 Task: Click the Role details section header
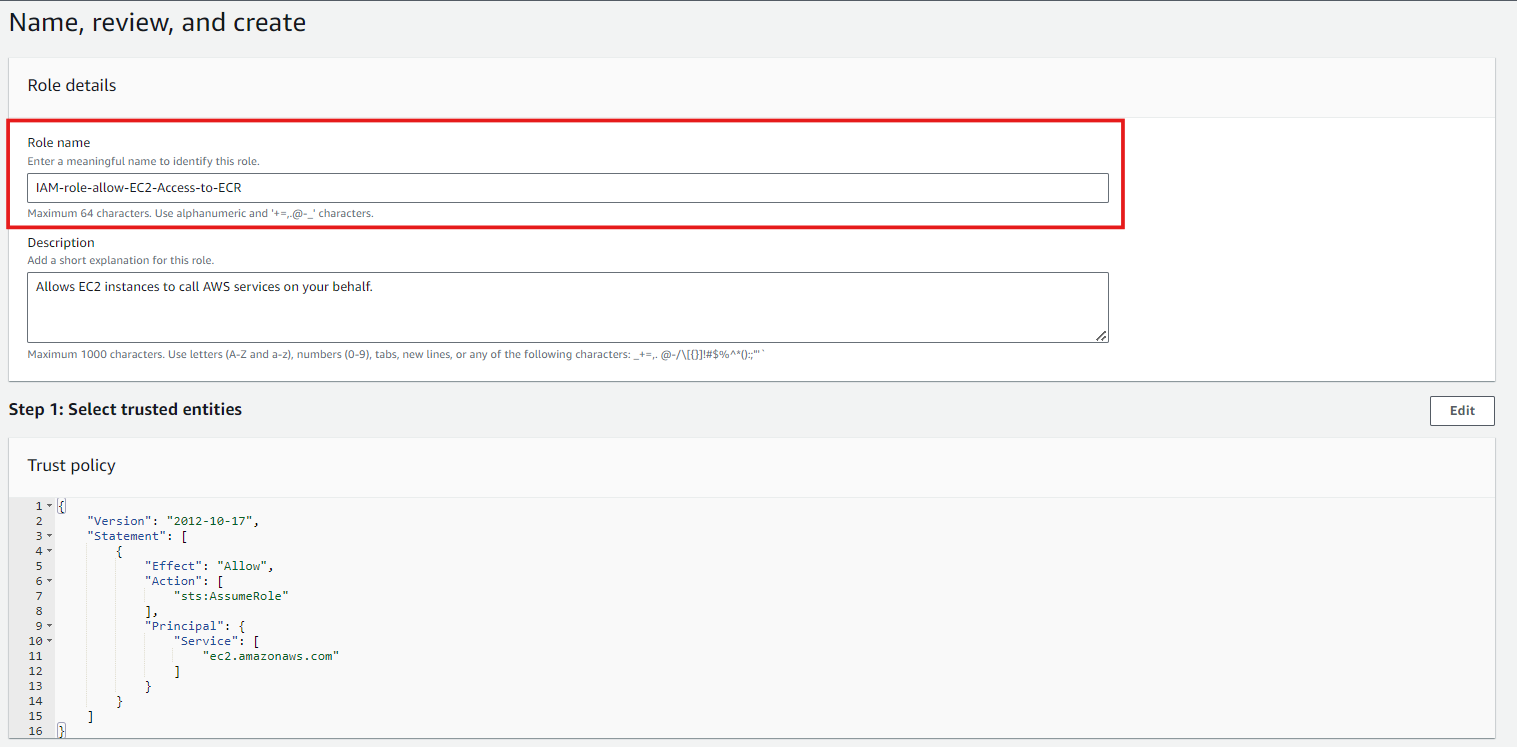(71, 85)
